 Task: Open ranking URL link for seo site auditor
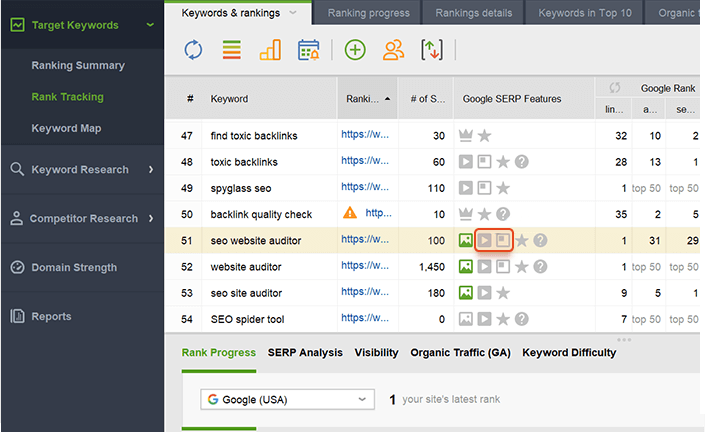pos(365,292)
